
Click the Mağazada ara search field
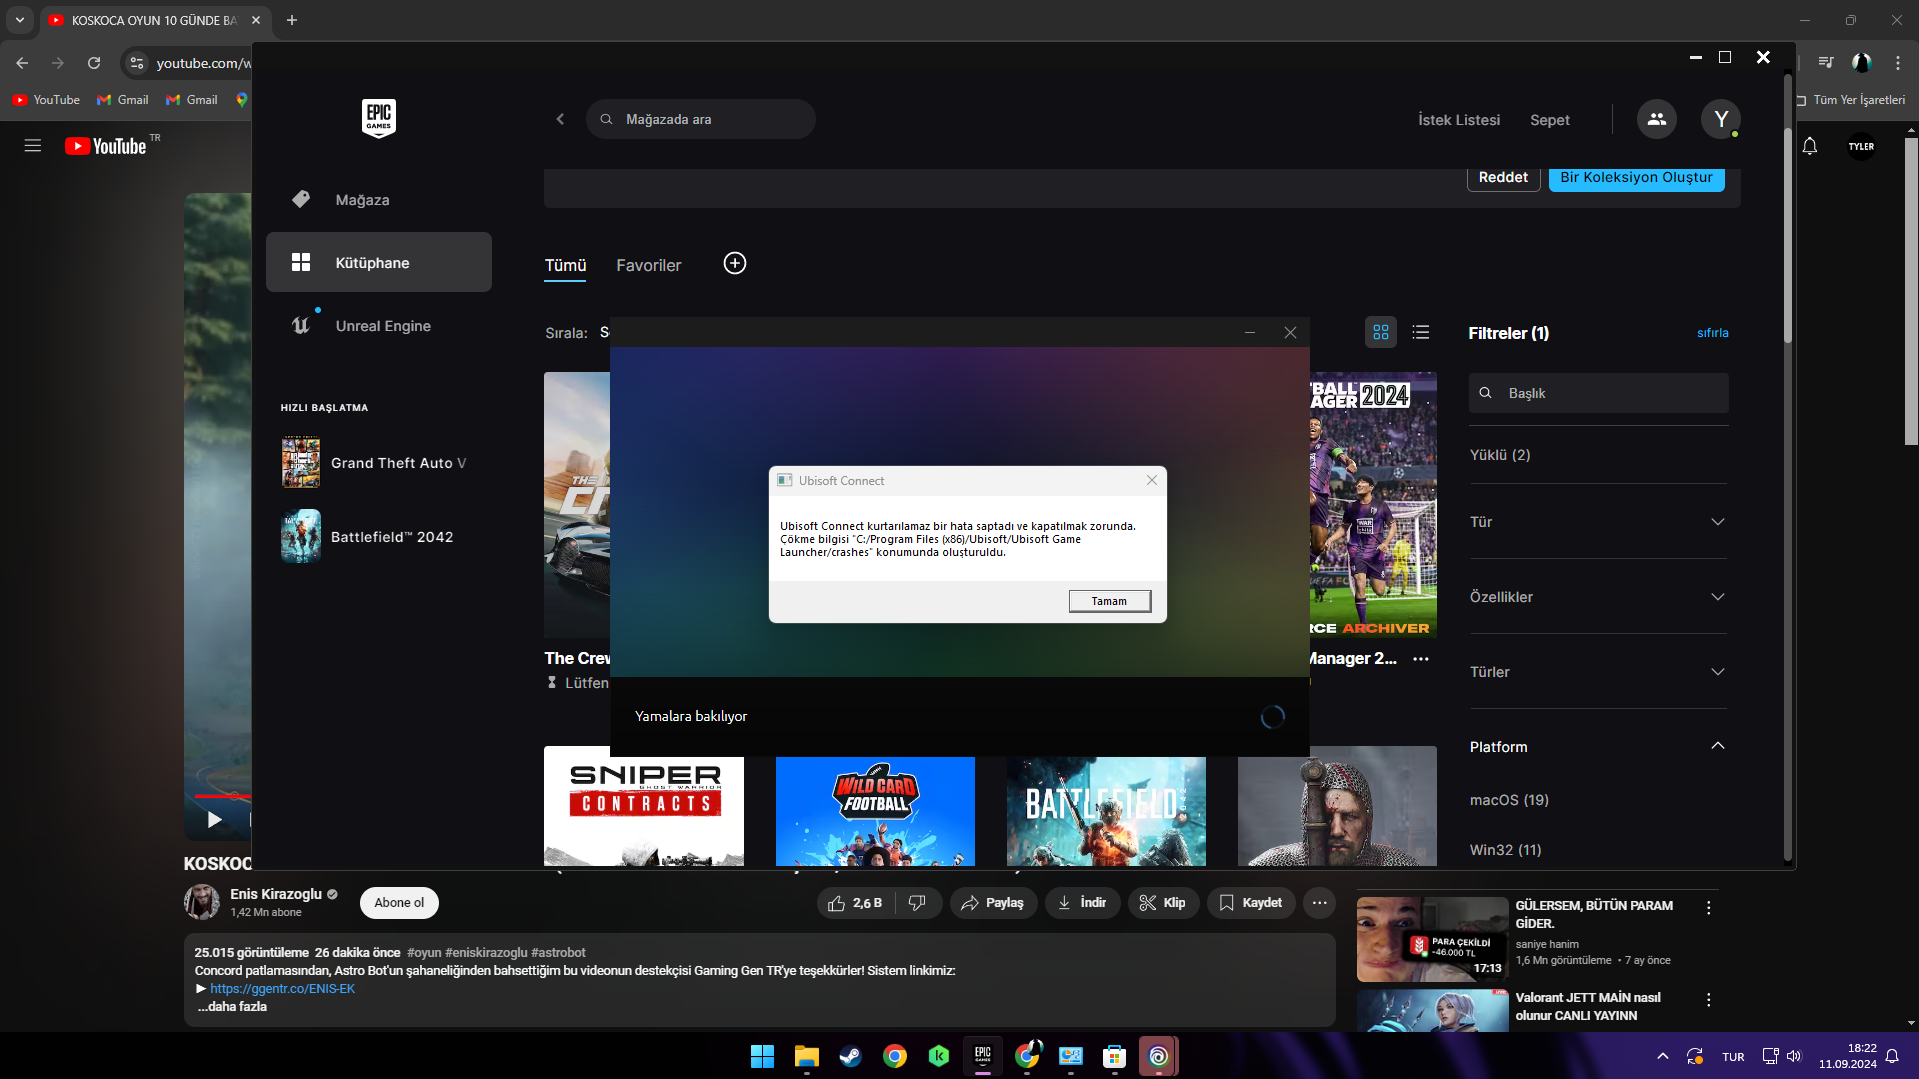[x=701, y=119]
